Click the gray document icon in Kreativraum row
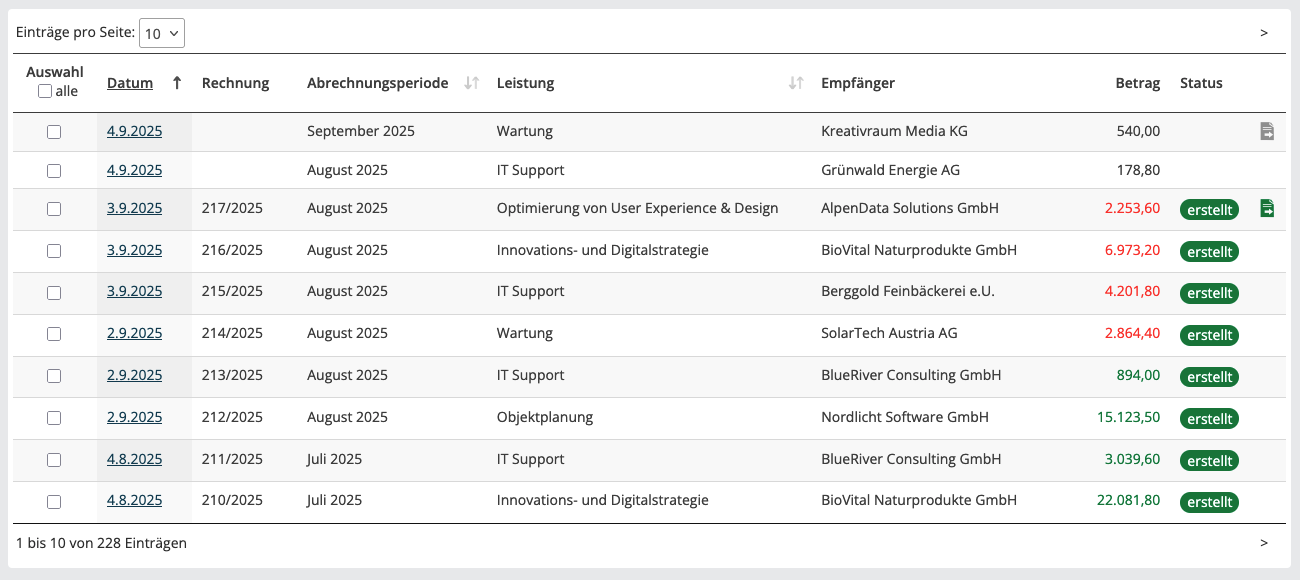Viewport: 1300px width, 580px height. 1267,131
